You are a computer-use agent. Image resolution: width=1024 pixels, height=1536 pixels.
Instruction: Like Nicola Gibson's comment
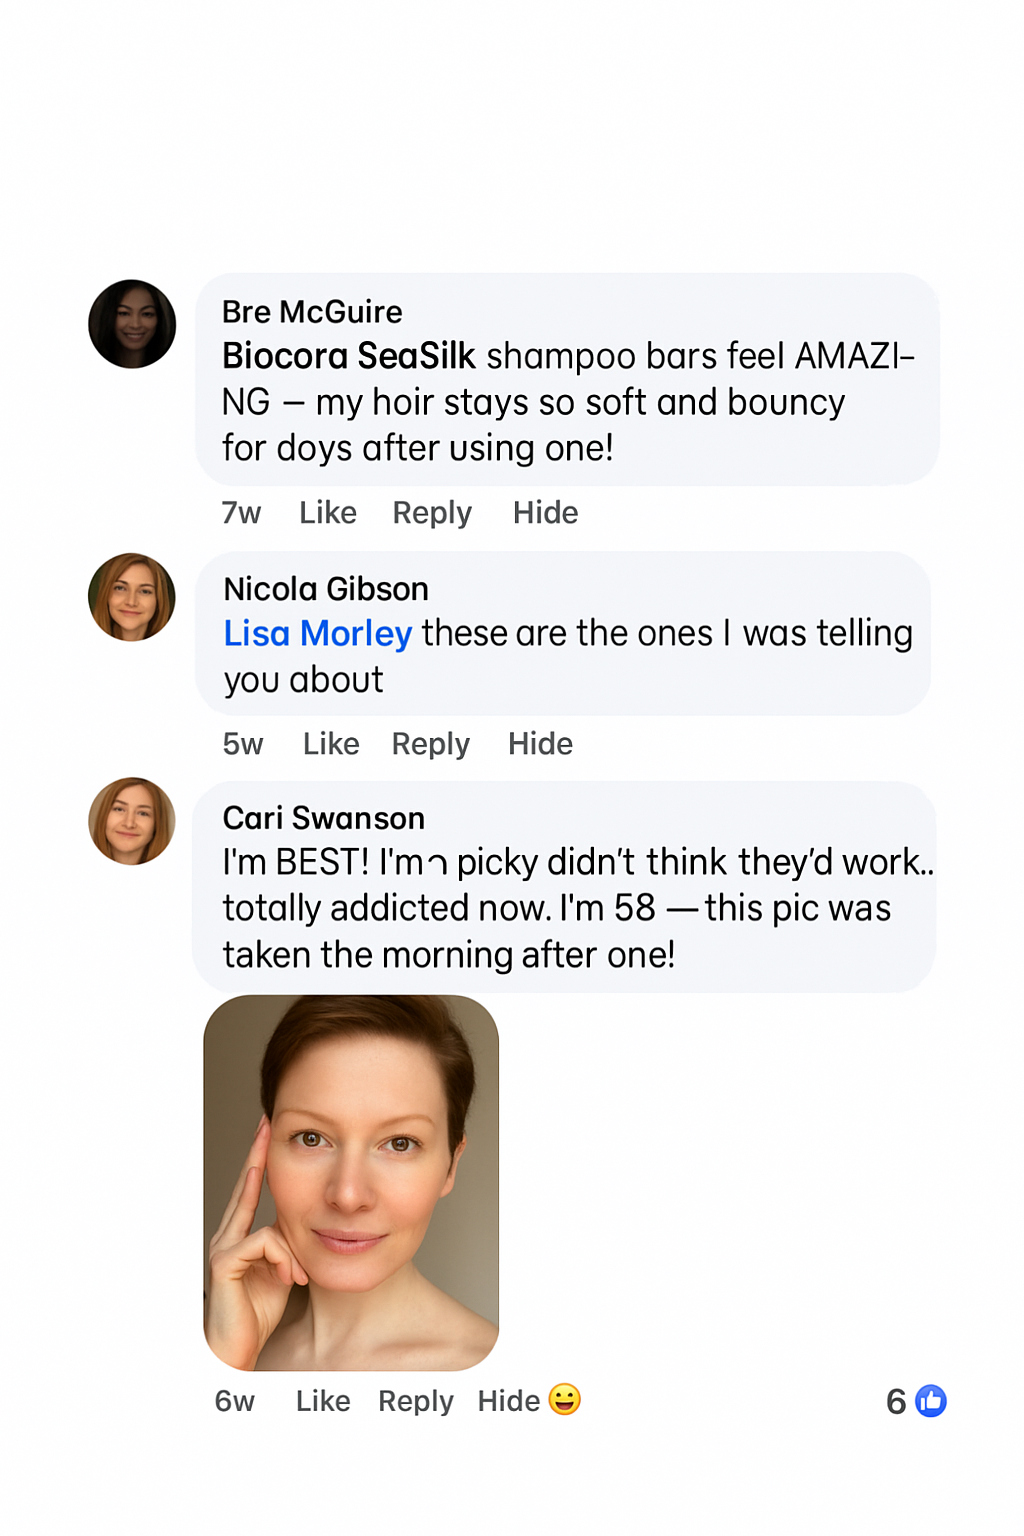(331, 744)
